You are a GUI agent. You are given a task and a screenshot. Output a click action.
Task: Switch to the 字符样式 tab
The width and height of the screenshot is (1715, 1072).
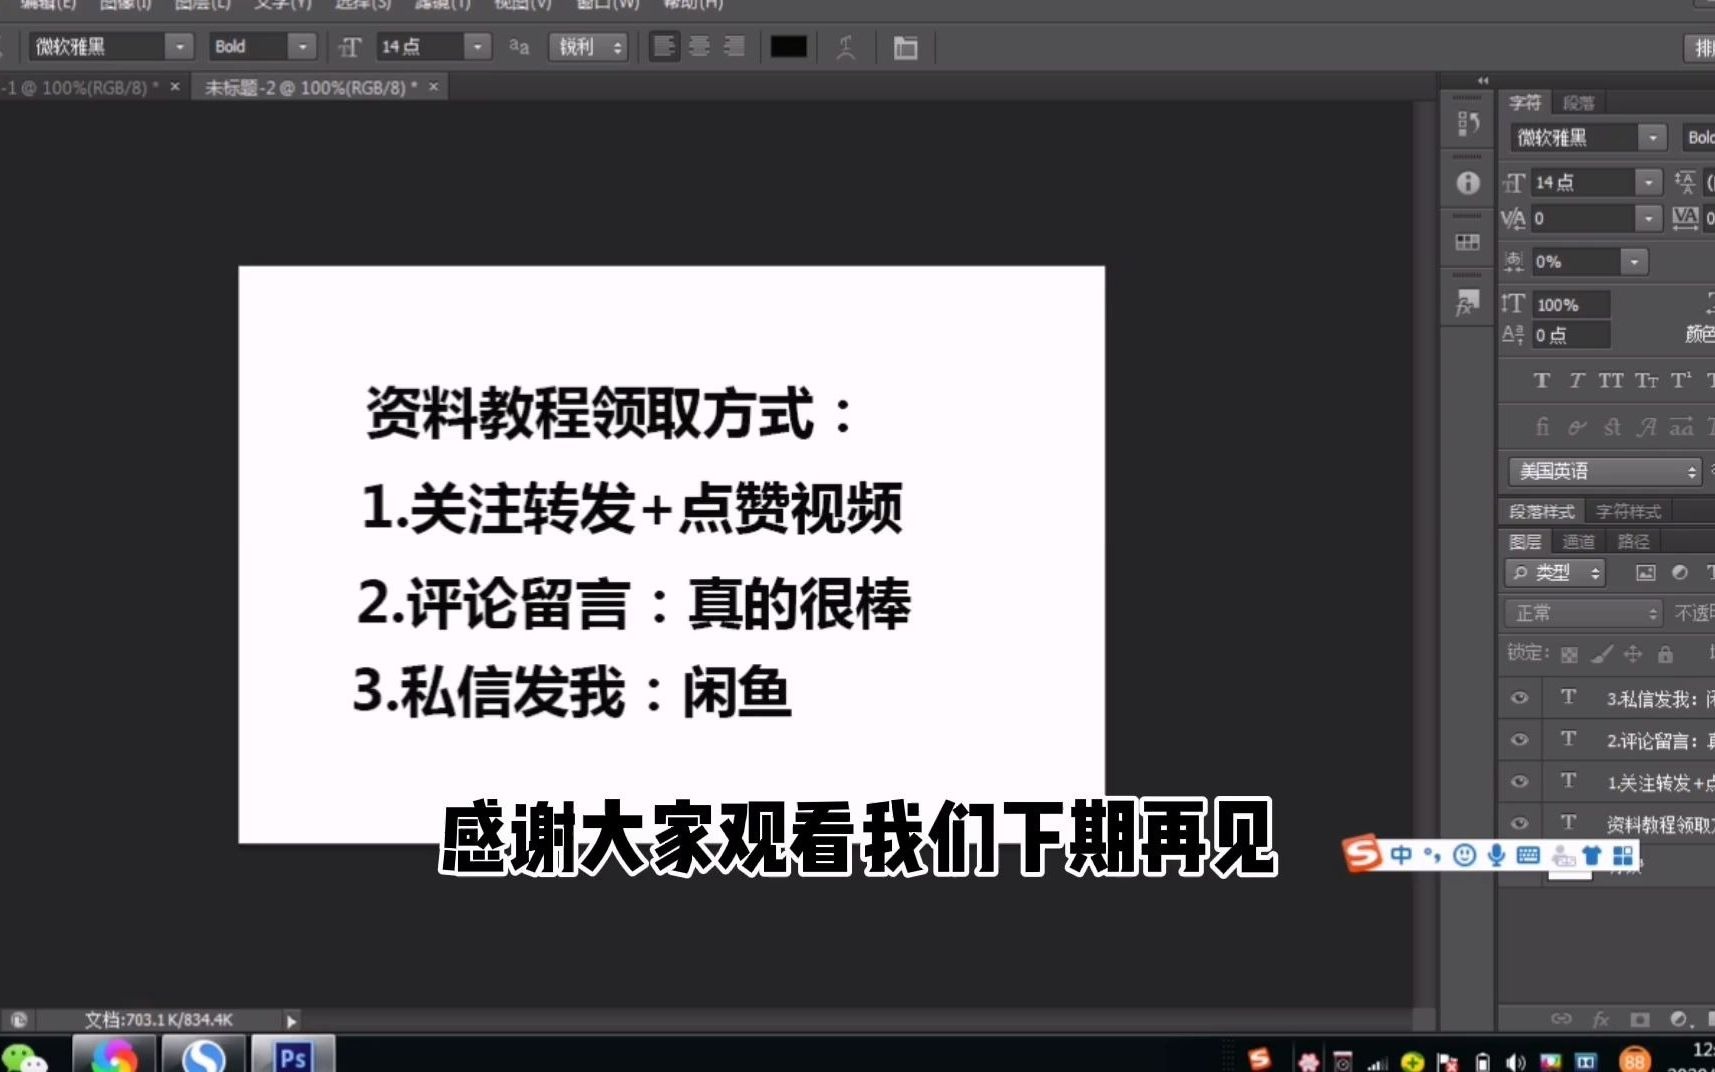1628,512
